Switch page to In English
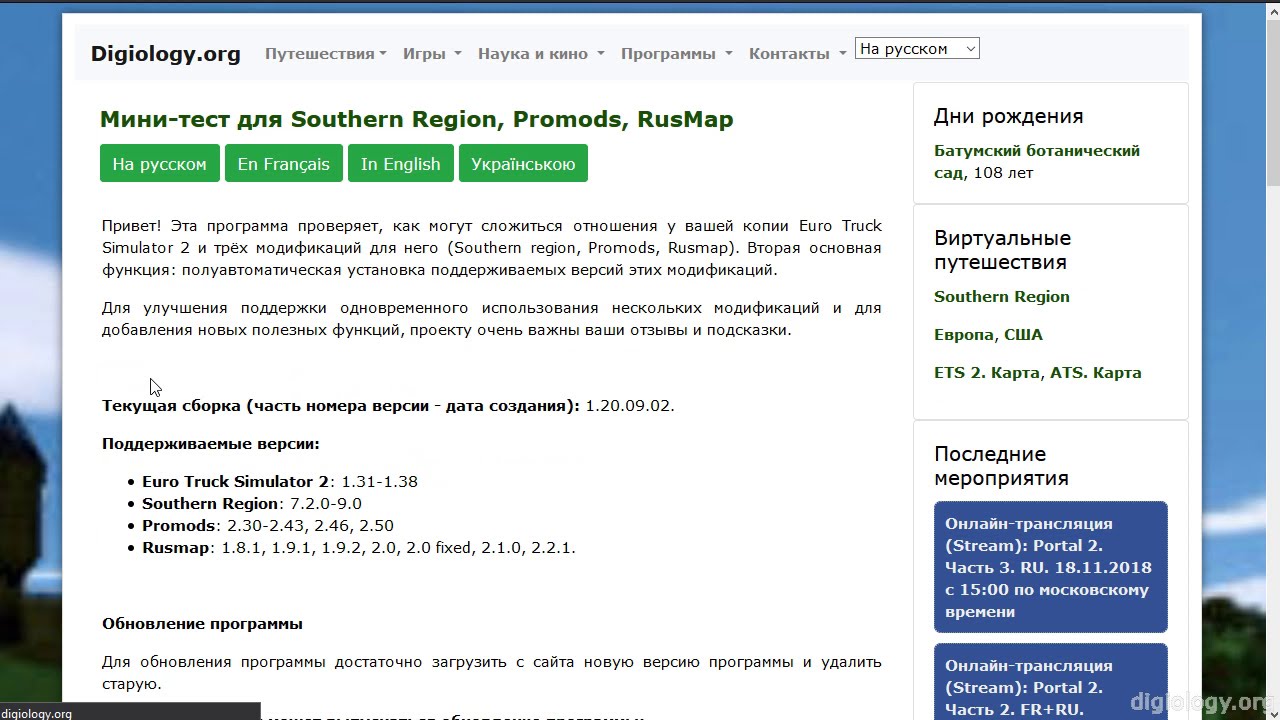The image size is (1280, 720). [401, 164]
